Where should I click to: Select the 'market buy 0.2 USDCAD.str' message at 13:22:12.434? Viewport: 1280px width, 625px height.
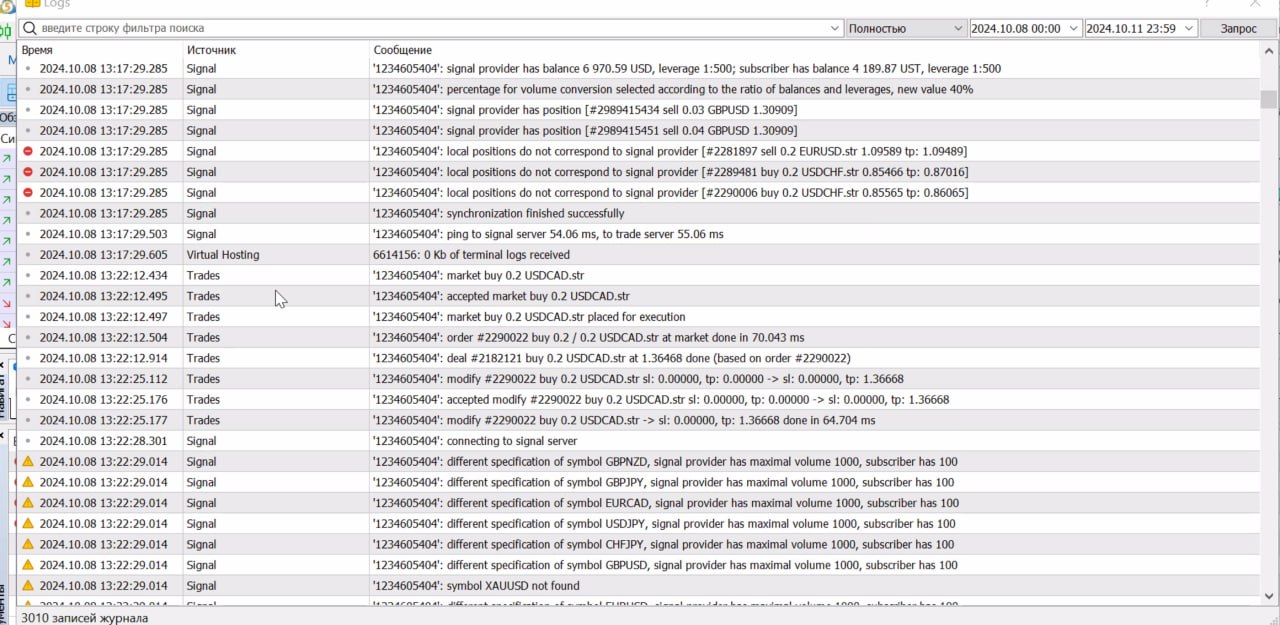coord(478,275)
